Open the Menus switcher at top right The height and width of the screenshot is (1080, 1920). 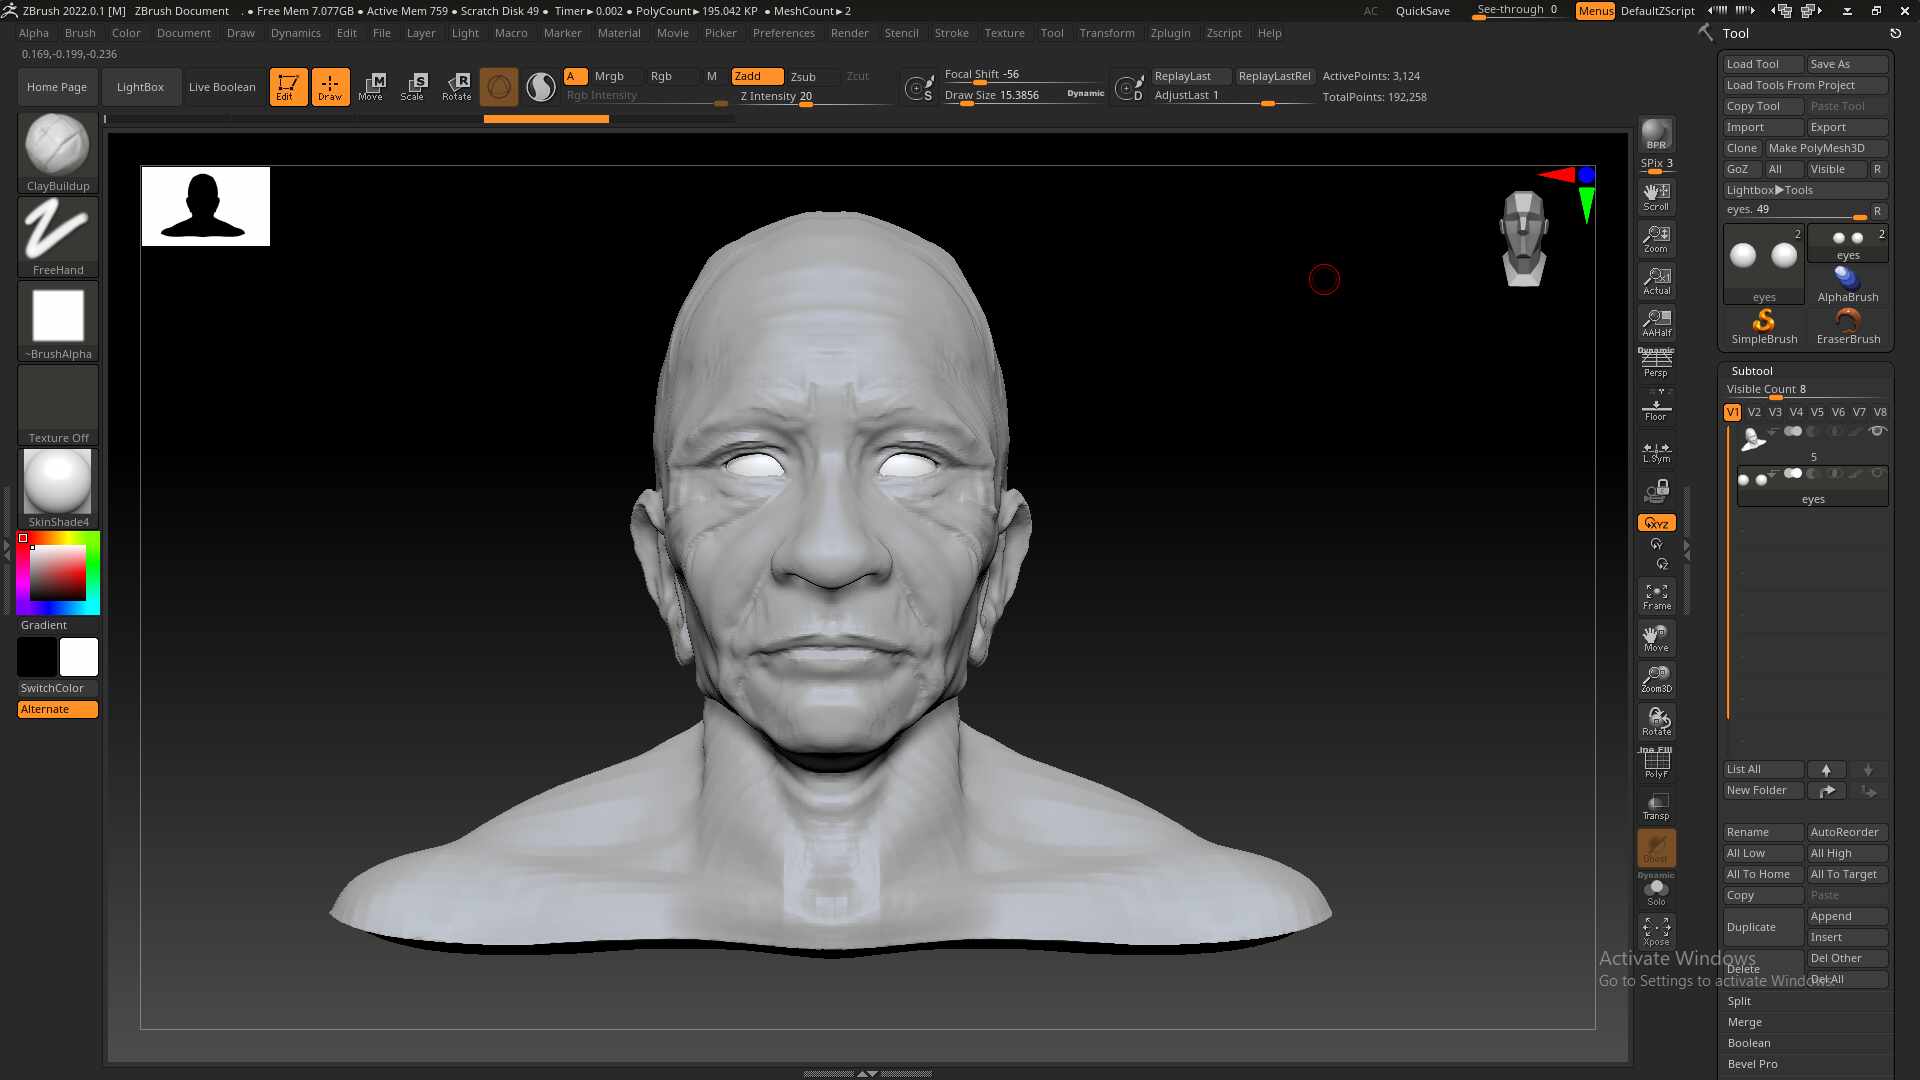coord(1594,11)
